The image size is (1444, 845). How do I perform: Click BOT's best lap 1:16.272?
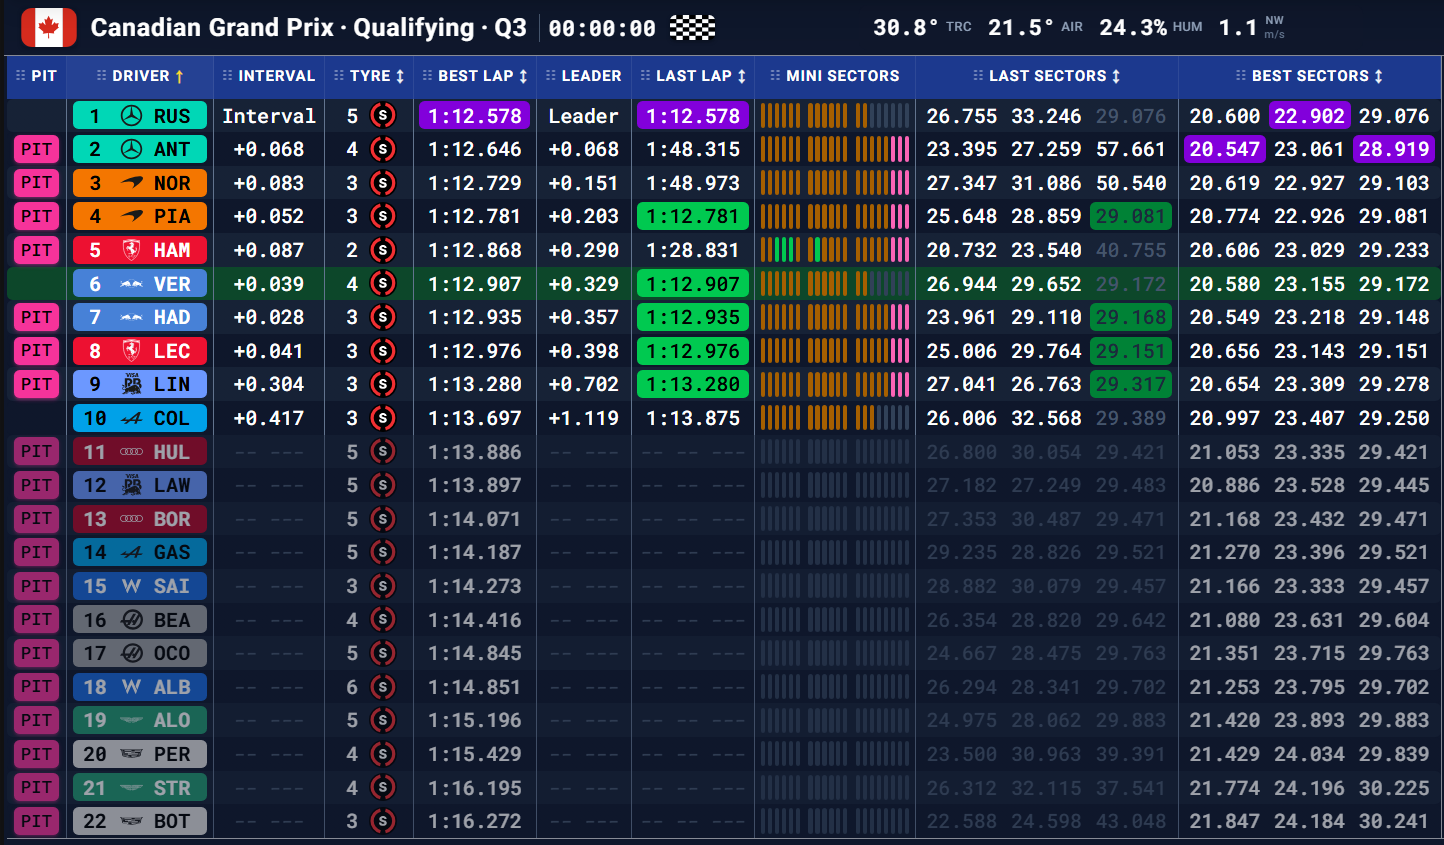475,821
